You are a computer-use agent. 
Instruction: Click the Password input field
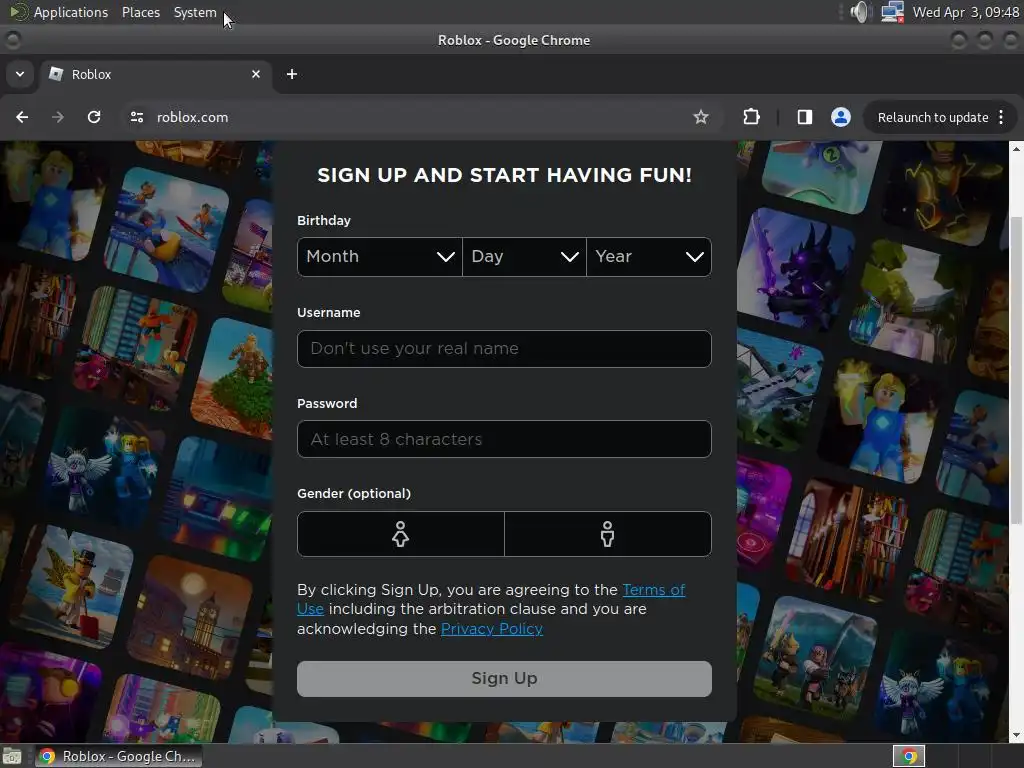tap(504, 439)
